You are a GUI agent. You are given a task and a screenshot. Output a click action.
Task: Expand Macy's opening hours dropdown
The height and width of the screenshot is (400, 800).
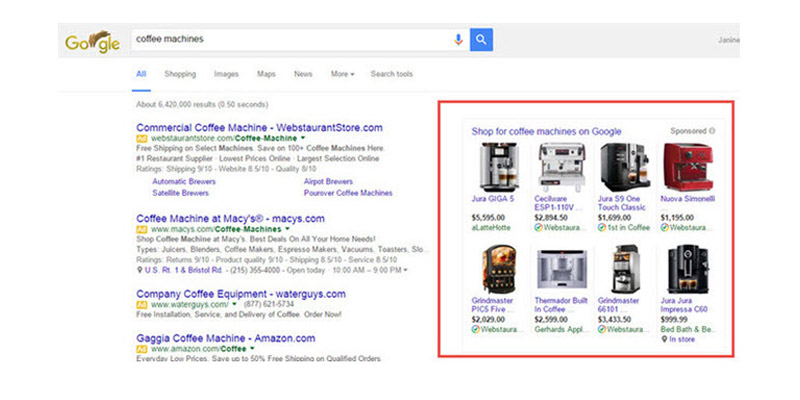pyautogui.click(x=406, y=270)
